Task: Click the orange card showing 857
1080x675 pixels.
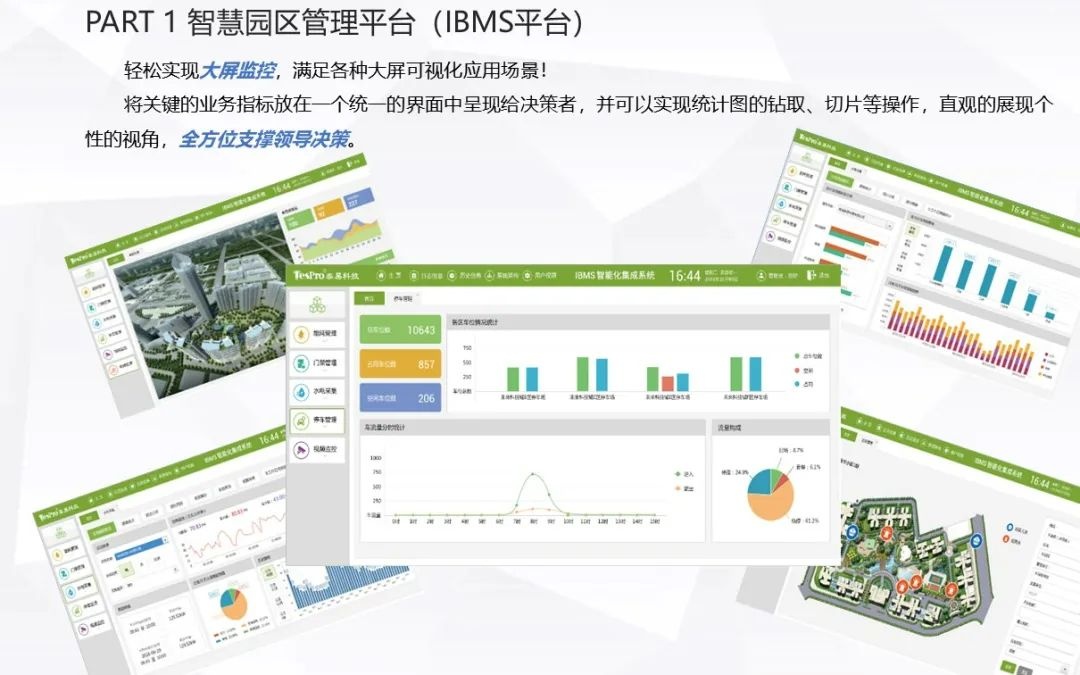Action: pos(400,364)
